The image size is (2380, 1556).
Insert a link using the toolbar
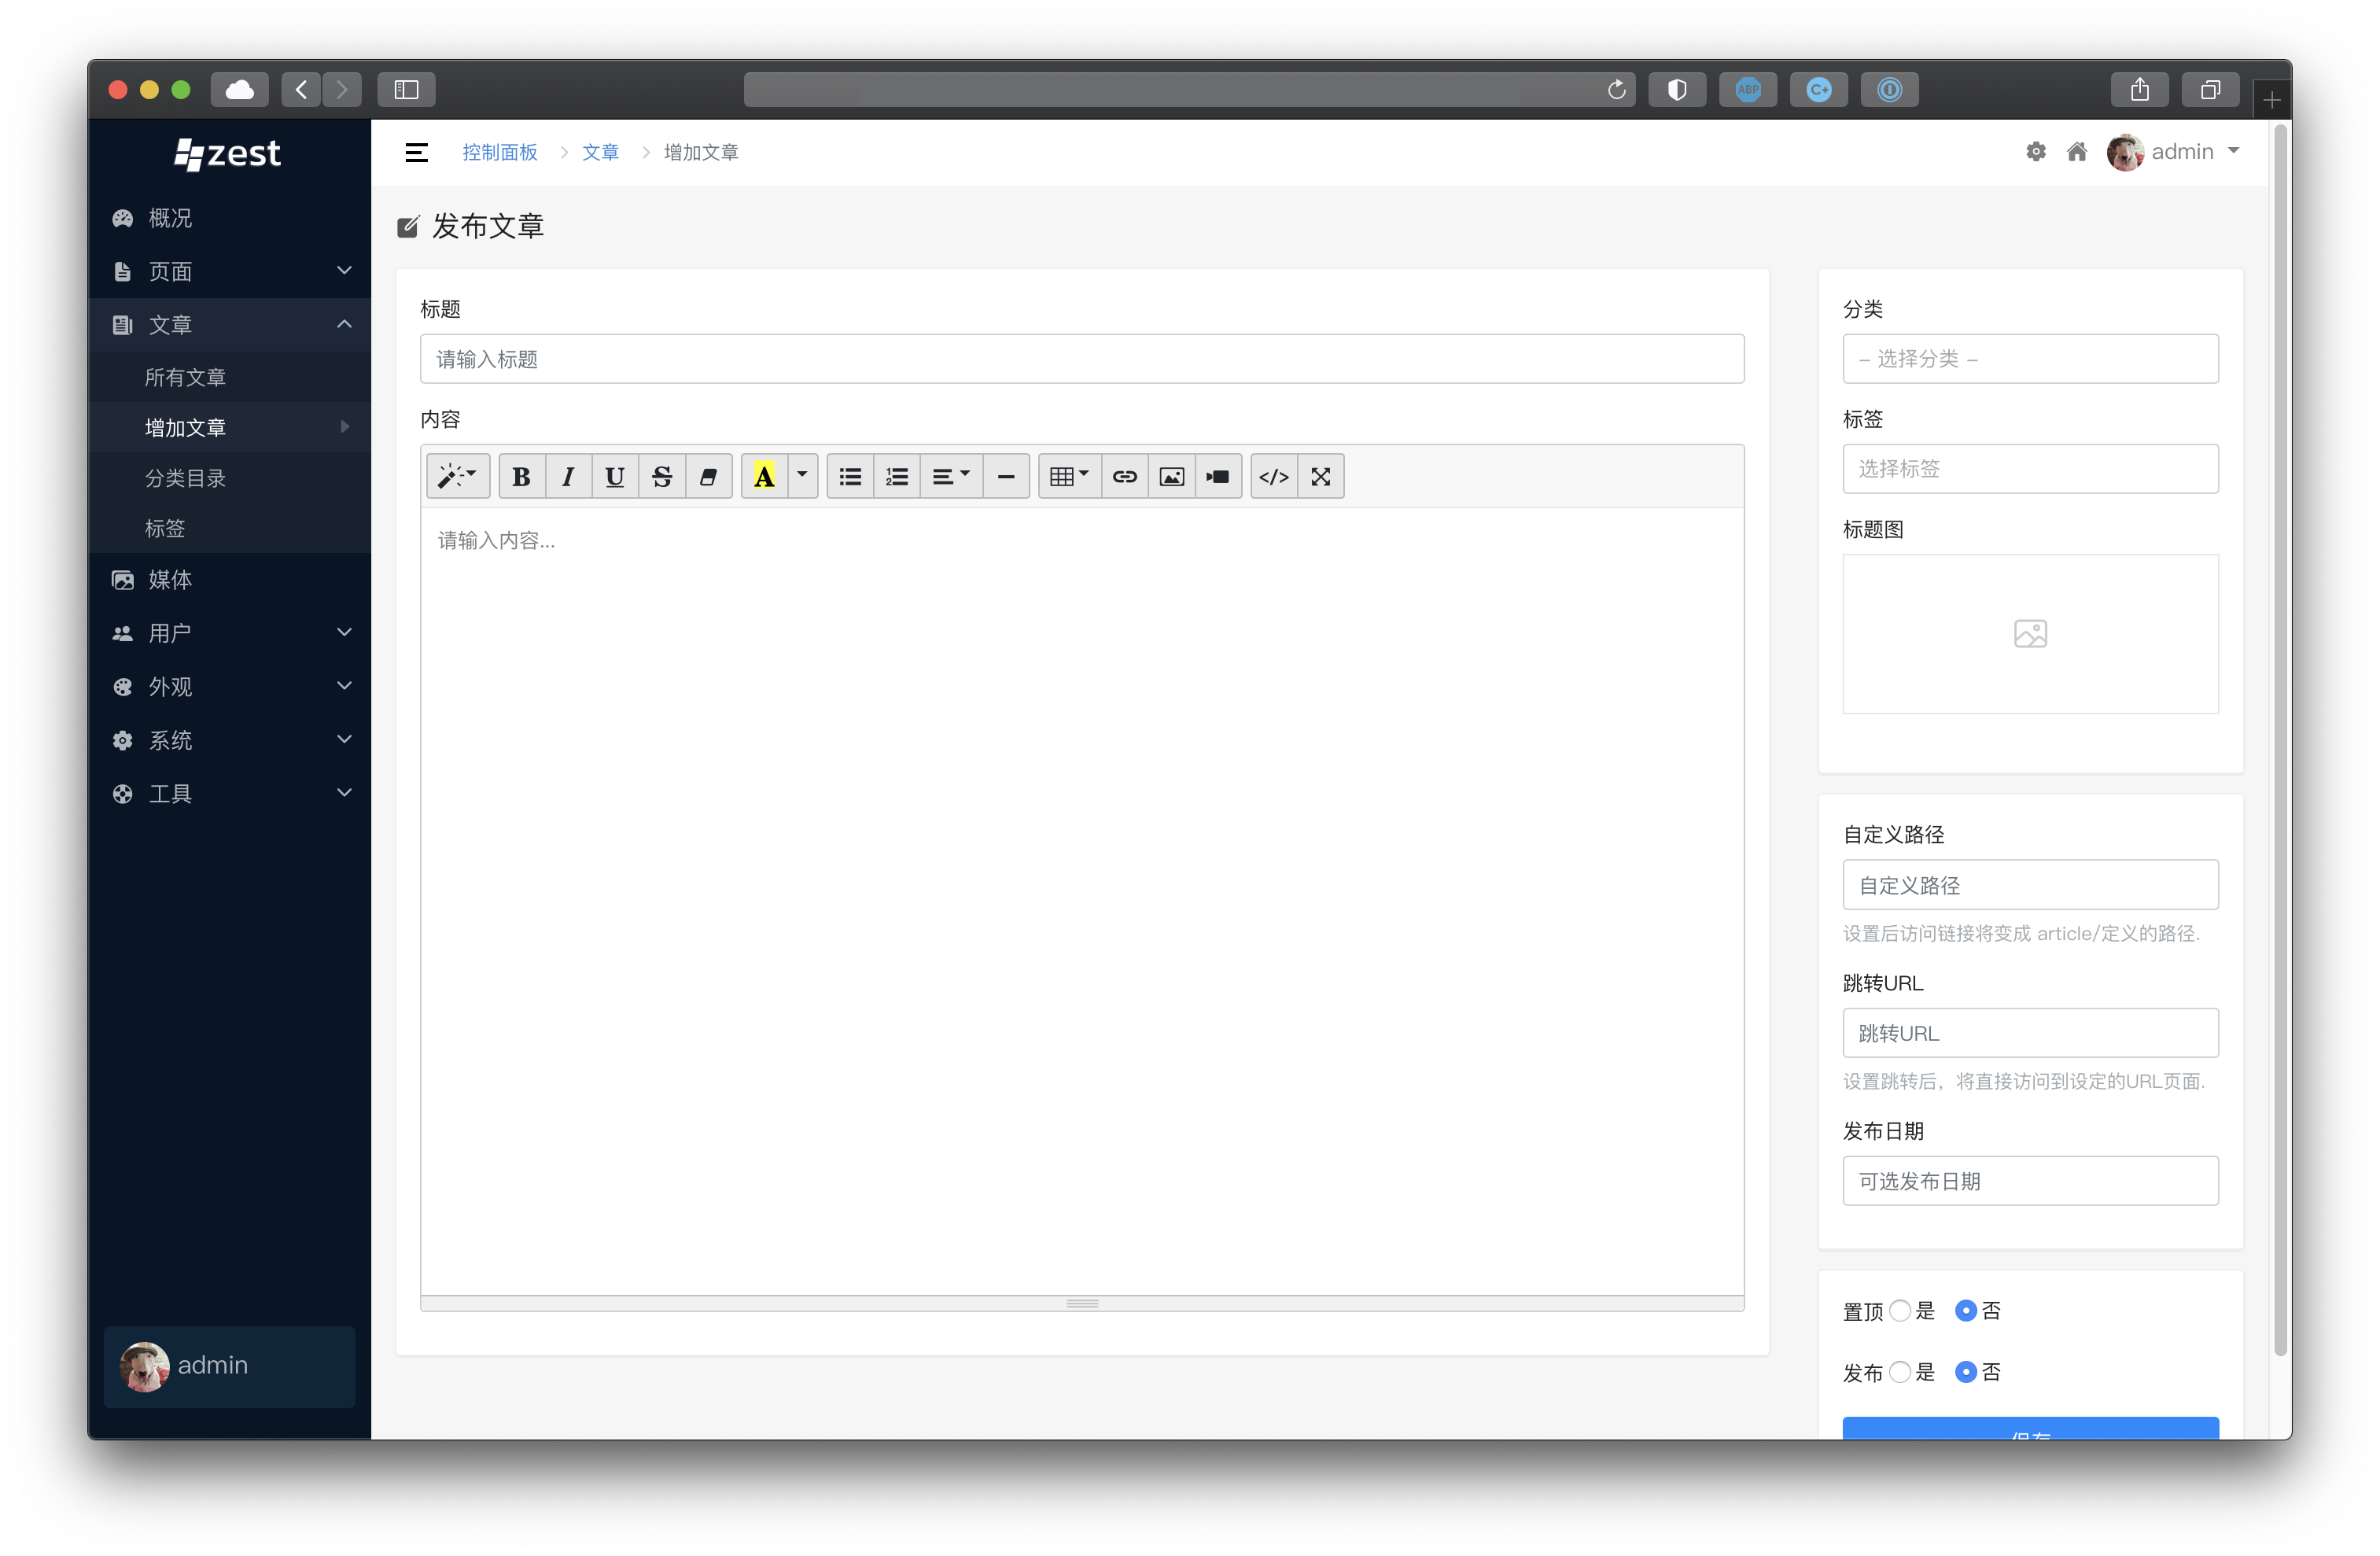(1124, 477)
